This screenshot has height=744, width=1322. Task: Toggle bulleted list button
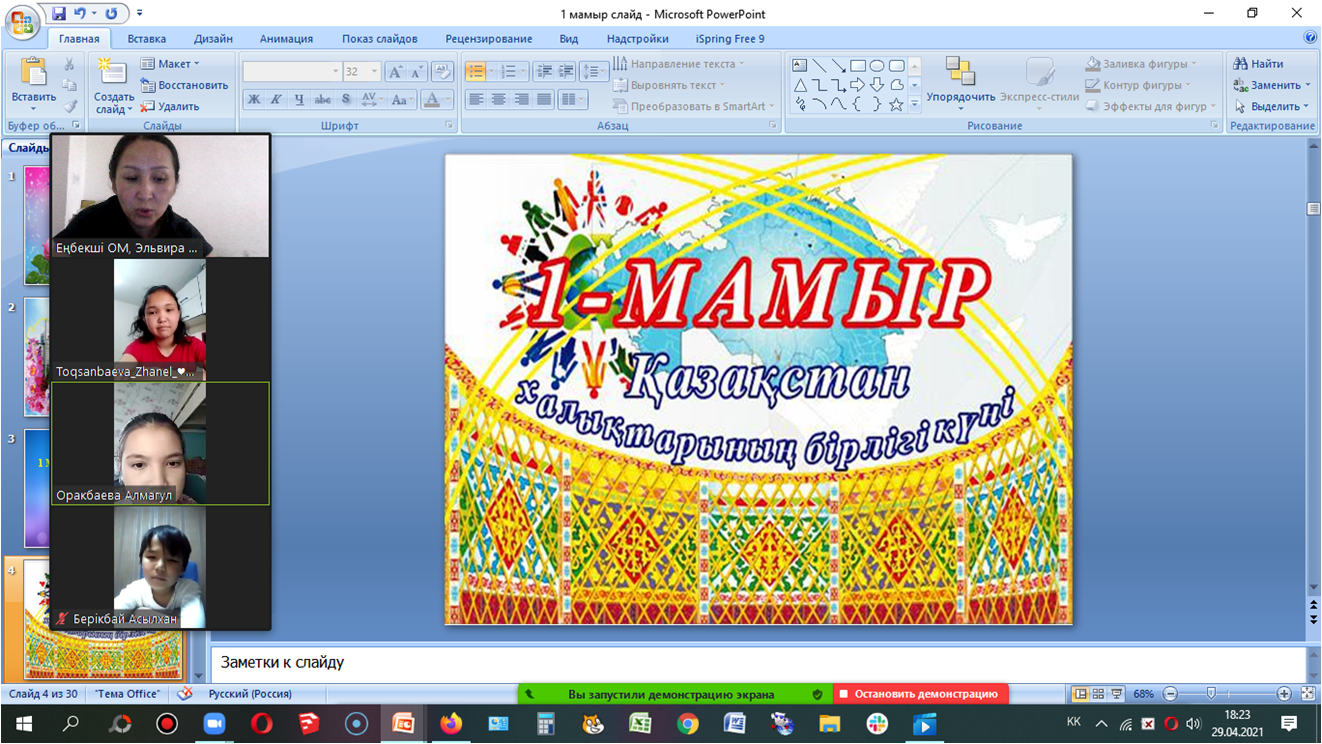475,72
